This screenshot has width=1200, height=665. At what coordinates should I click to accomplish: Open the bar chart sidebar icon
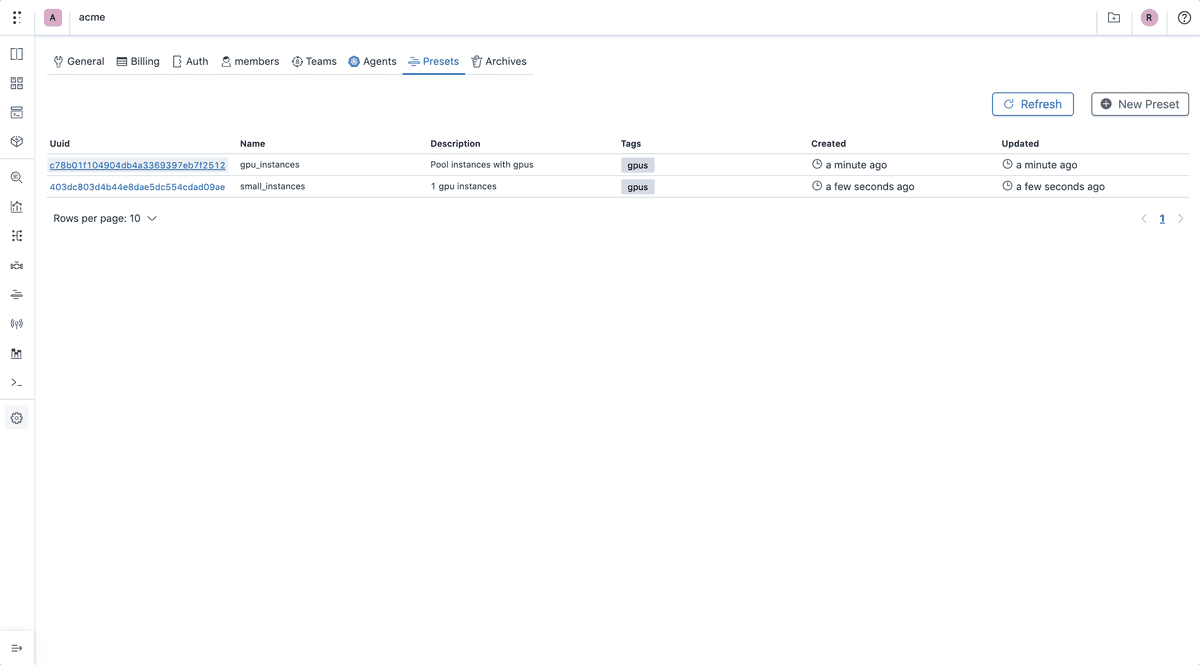[x=17, y=207]
